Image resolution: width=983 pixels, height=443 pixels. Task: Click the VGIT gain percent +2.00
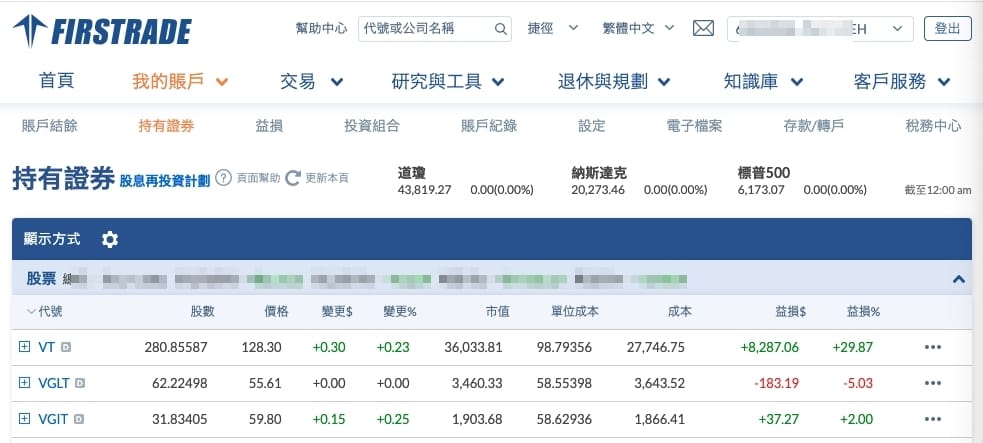tap(857, 419)
